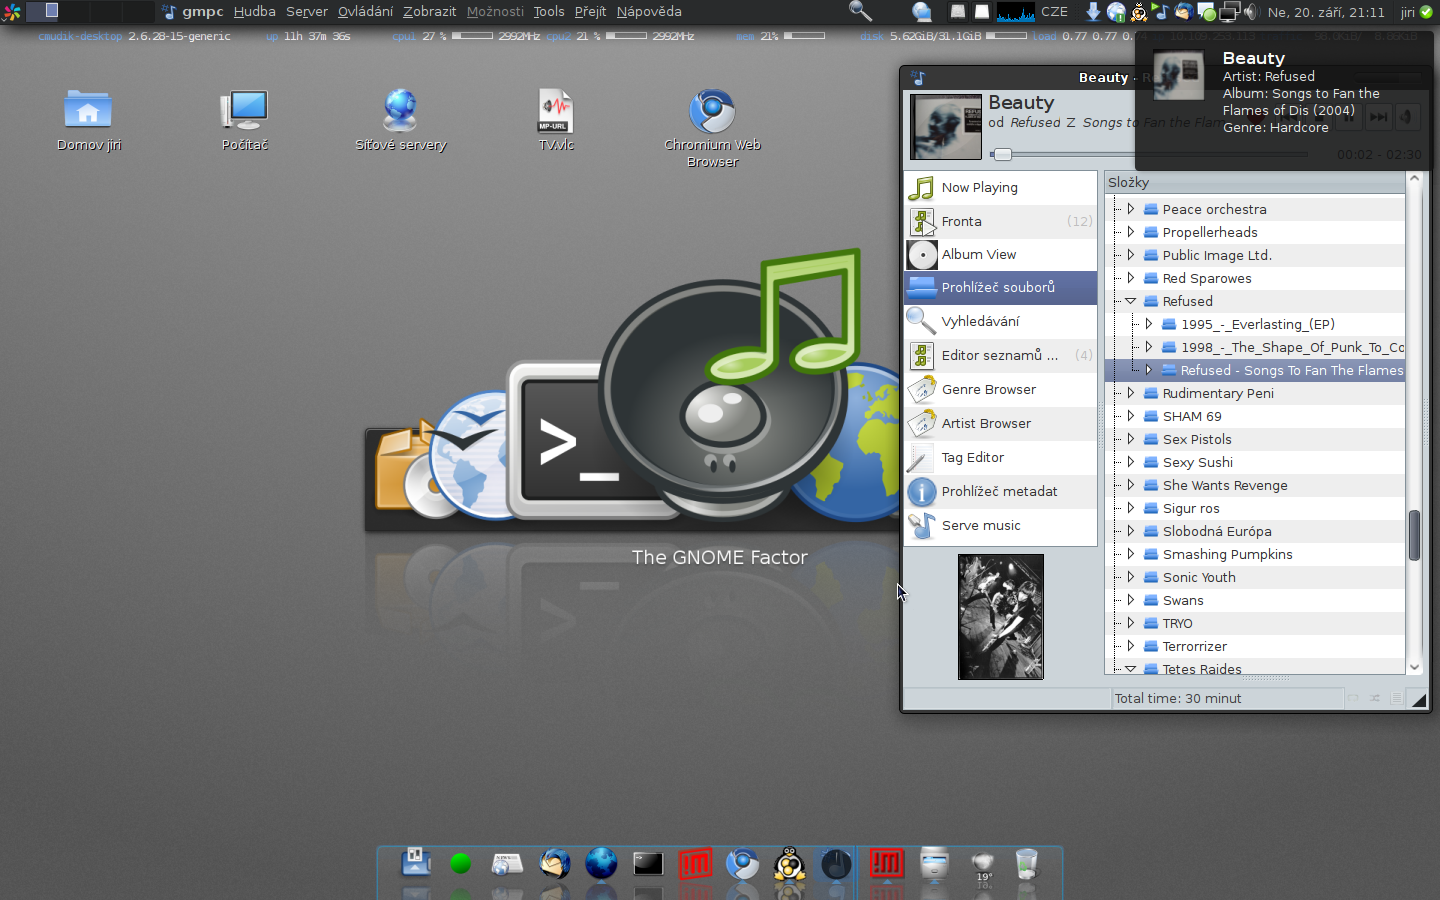Open Počítač desktop icon

click(244, 120)
